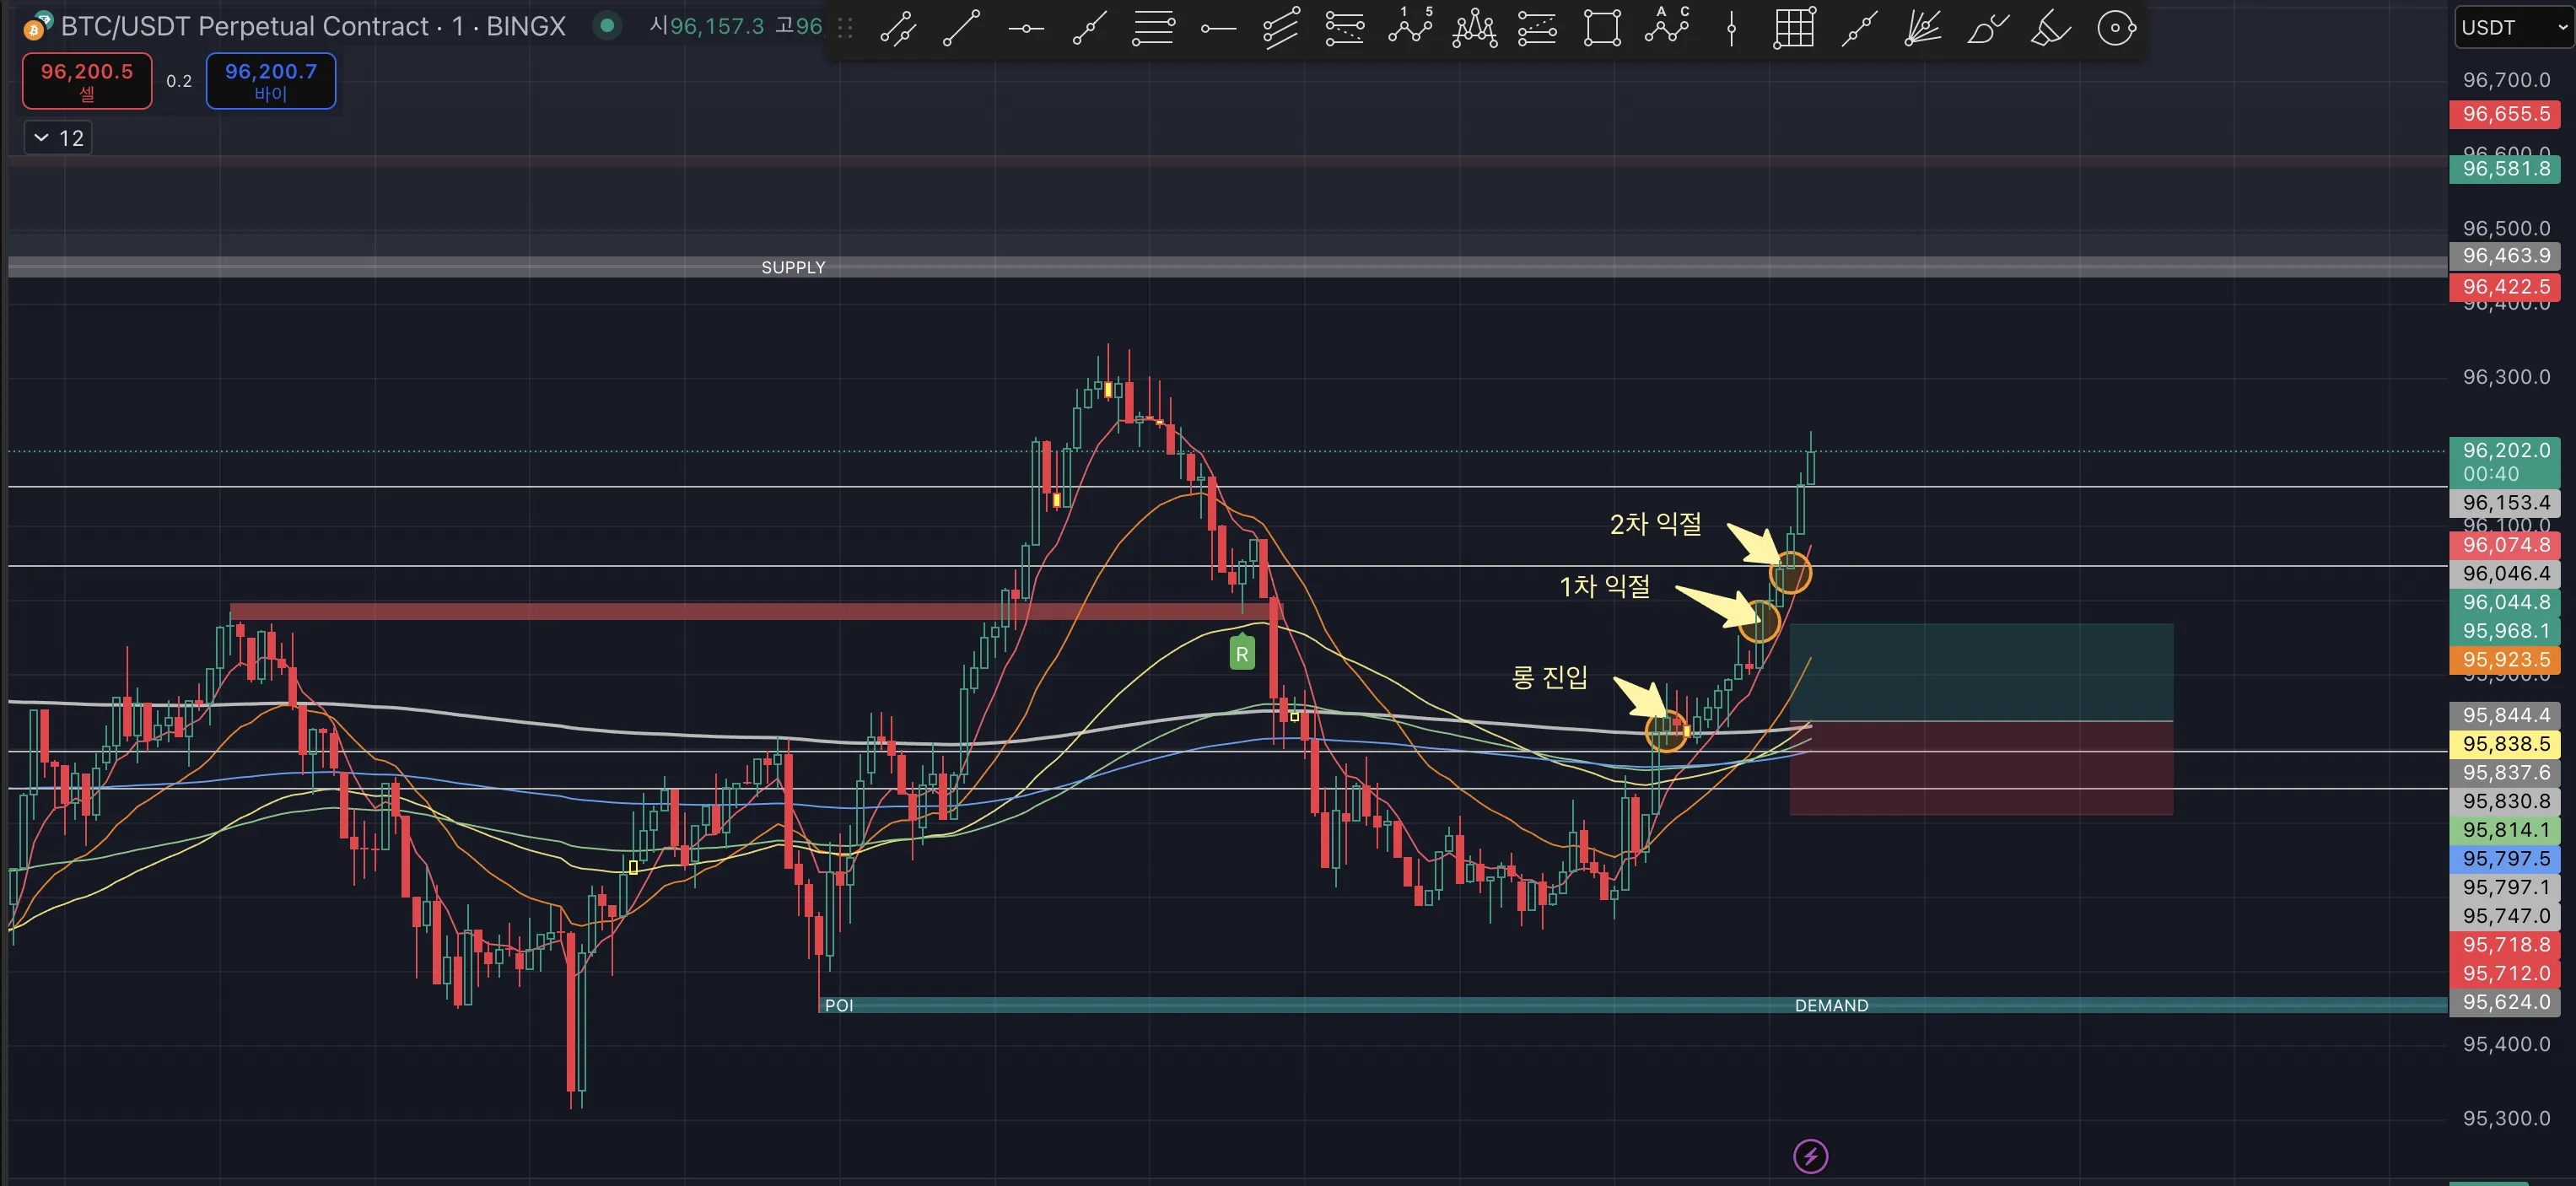This screenshot has height=1186, width=2576.
Task: Click the gray 95,844.4 price label
Action: (x=2504, y=715)
